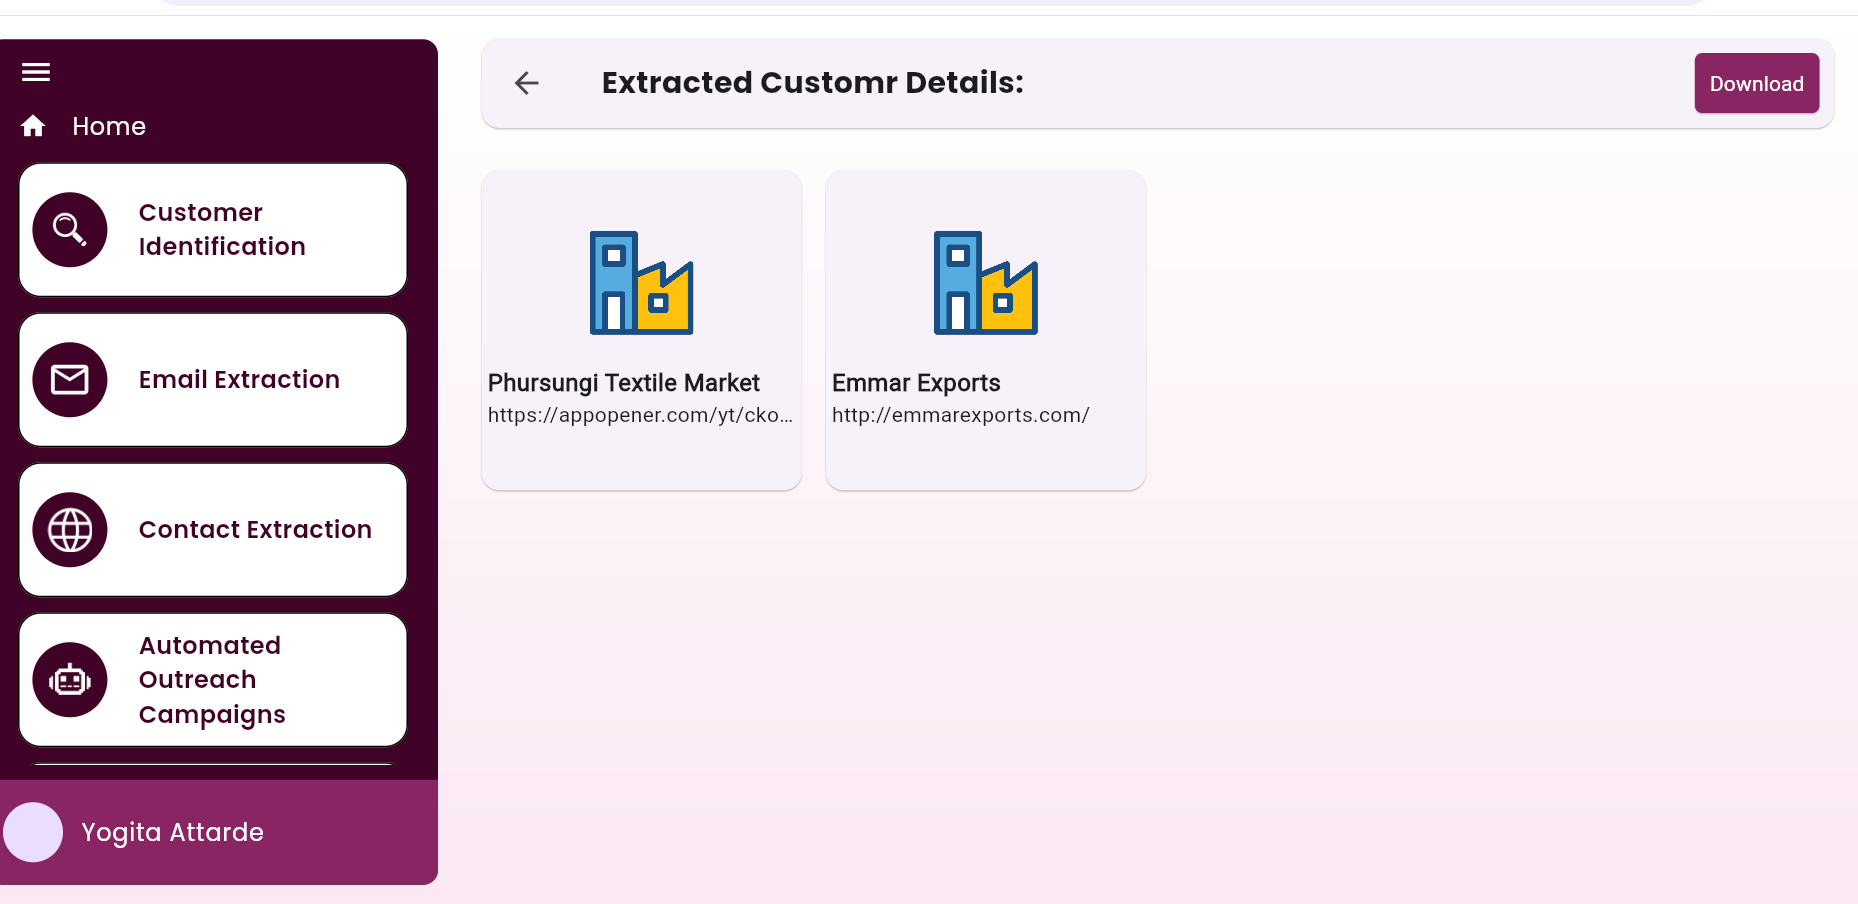Screen dimensions: 1858x904
Task: Select Emmar Exports name
Action: (916, 383)
